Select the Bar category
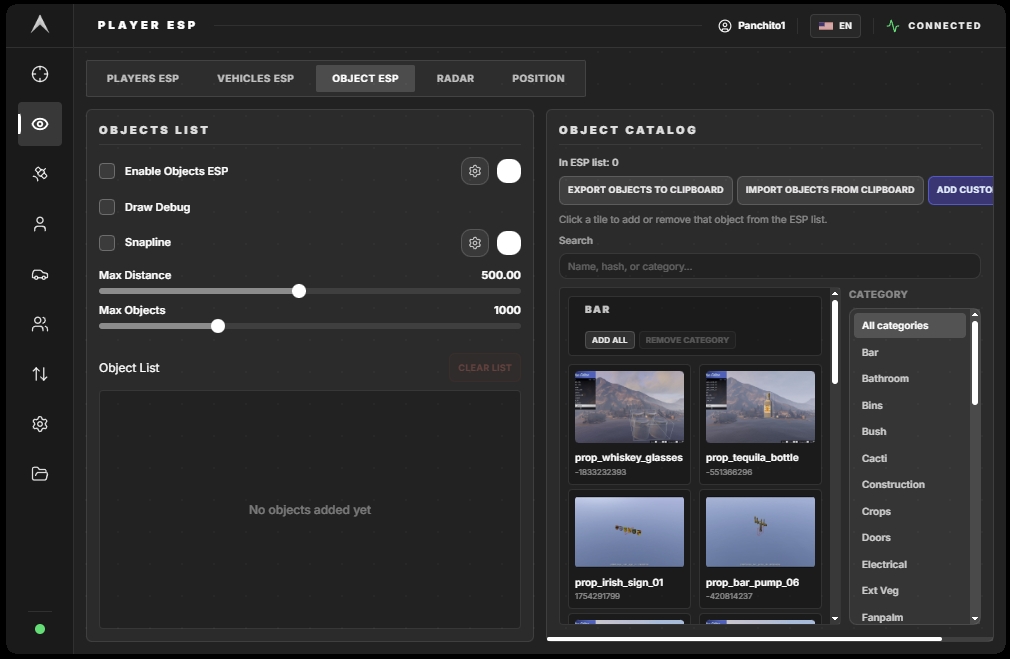The width and height of the screenshot is (1010, 659). coord(910,352)
